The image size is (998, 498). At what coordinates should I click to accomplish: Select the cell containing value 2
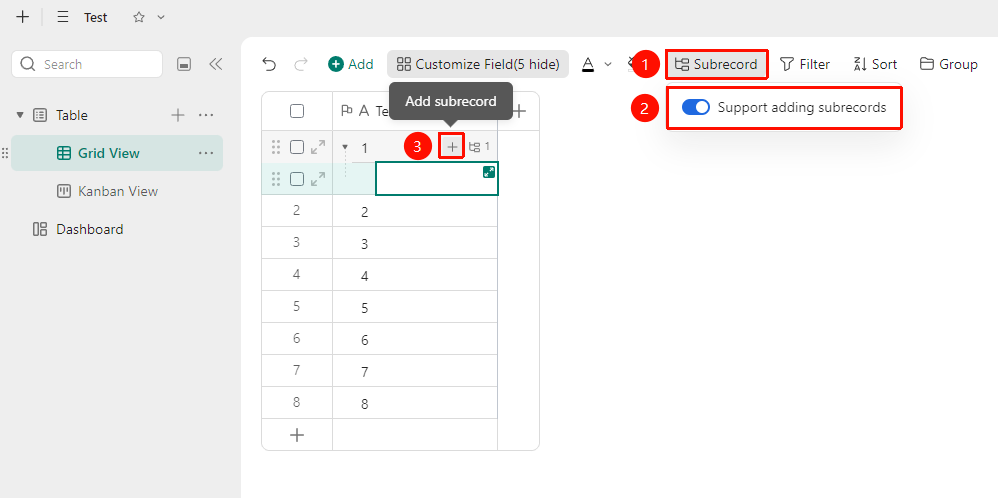click(415, 211)
